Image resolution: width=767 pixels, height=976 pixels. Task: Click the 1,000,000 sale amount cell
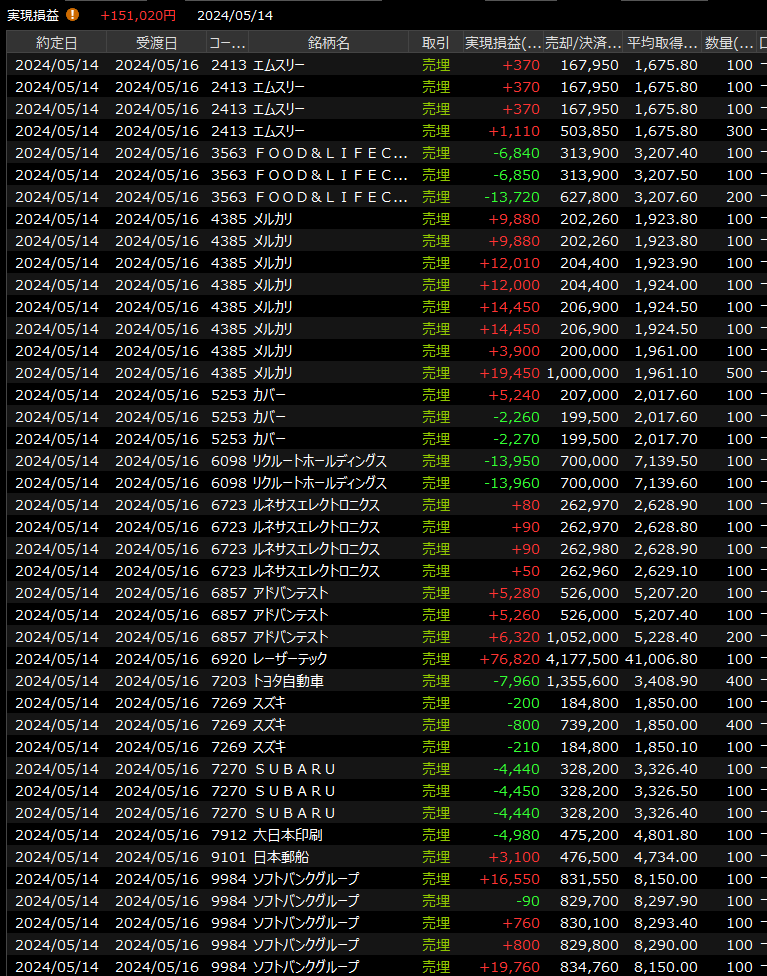click(x=583, y=373)
